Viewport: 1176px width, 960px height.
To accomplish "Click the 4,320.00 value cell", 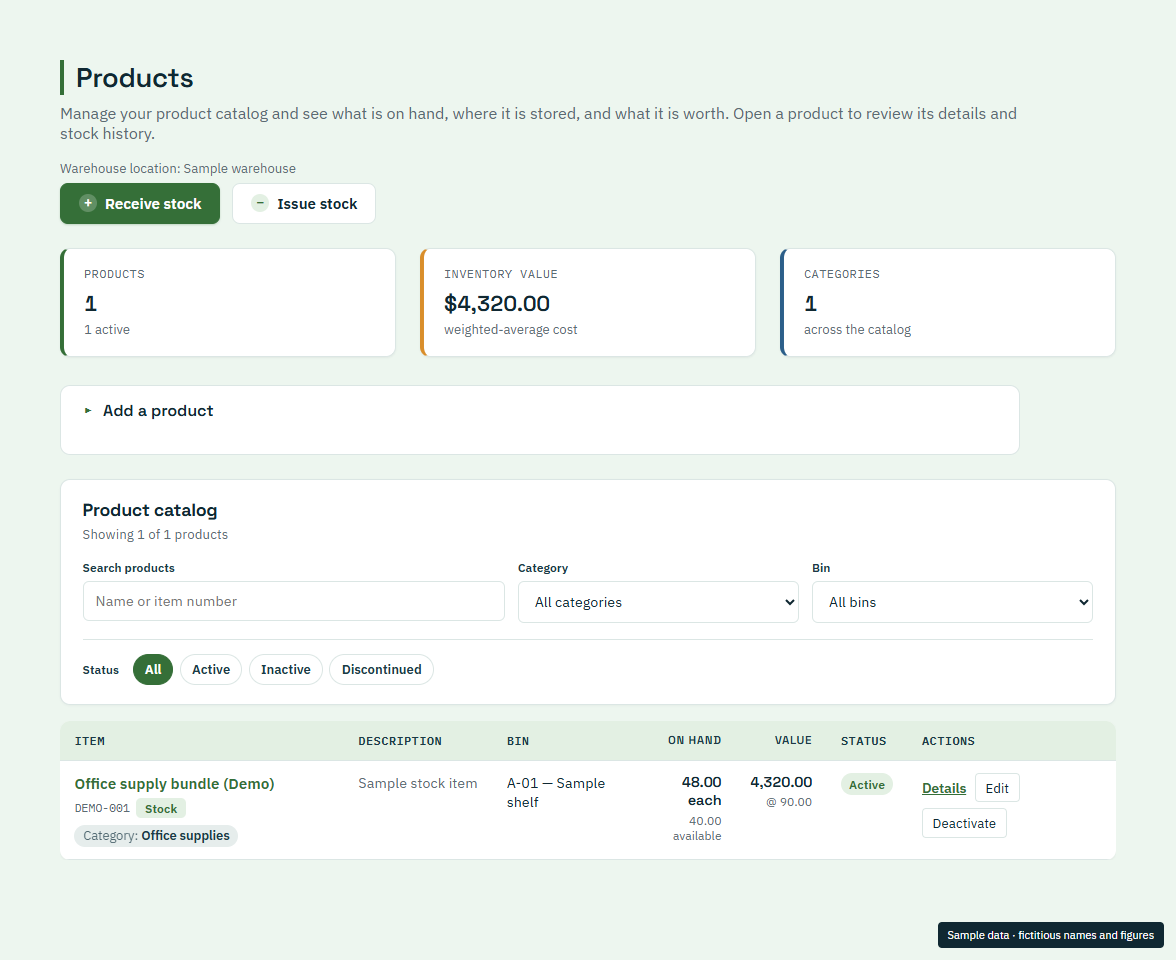I will click(781, 782).
